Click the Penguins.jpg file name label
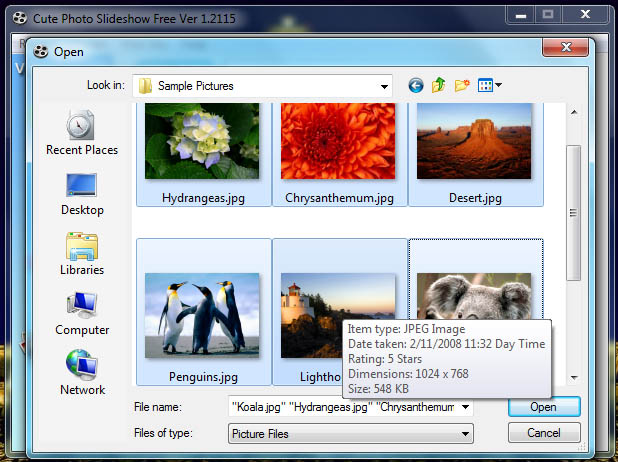The width and height of the screenshot is (618, 462). pyautogui.click(x=203, y=377)
